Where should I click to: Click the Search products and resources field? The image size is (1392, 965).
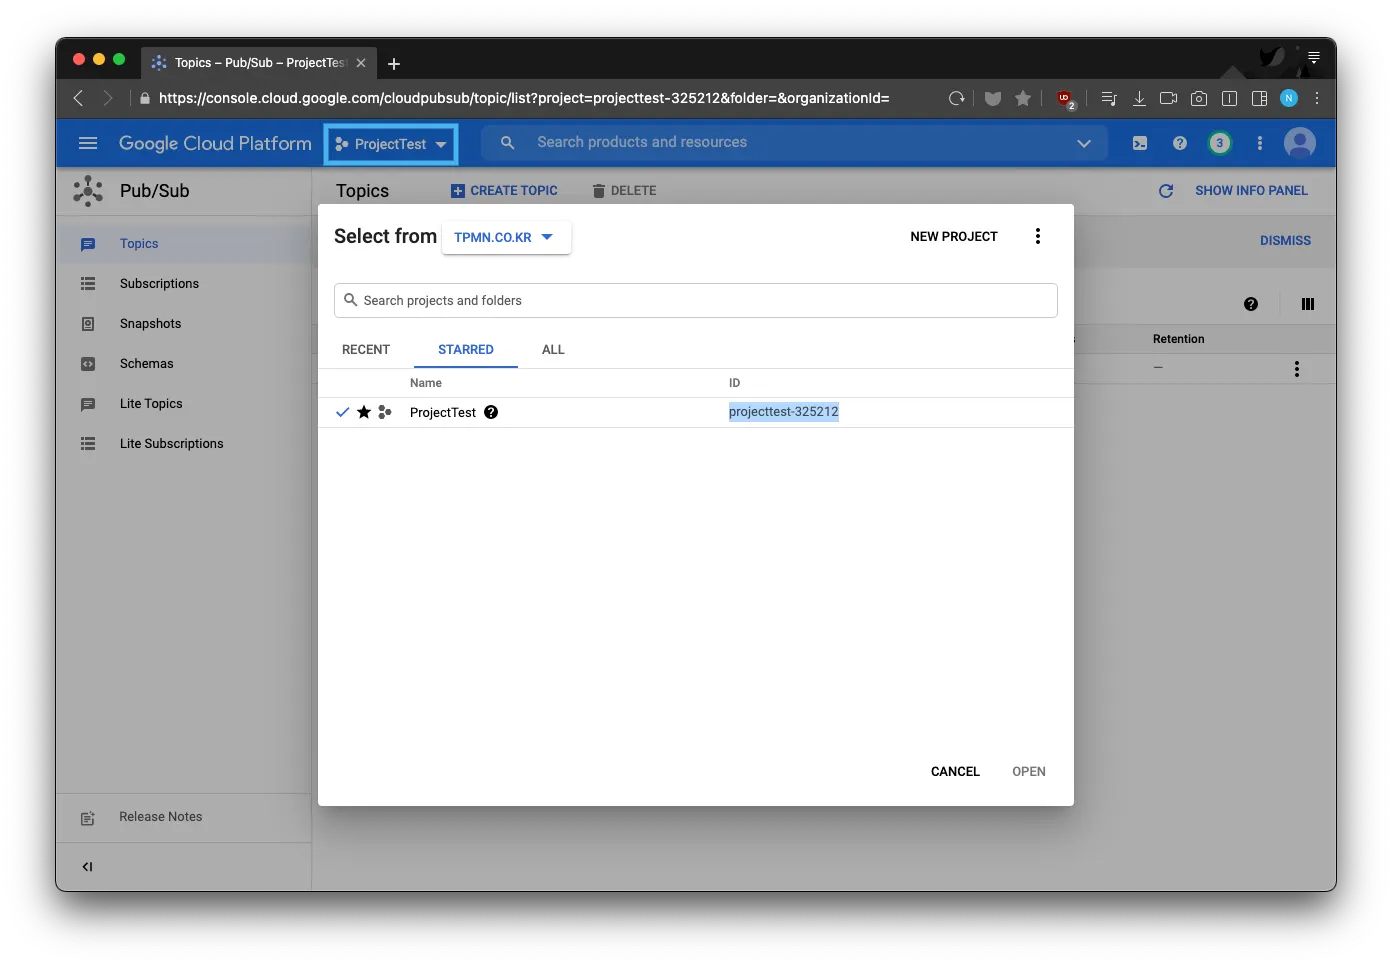(x=795, y=143)
